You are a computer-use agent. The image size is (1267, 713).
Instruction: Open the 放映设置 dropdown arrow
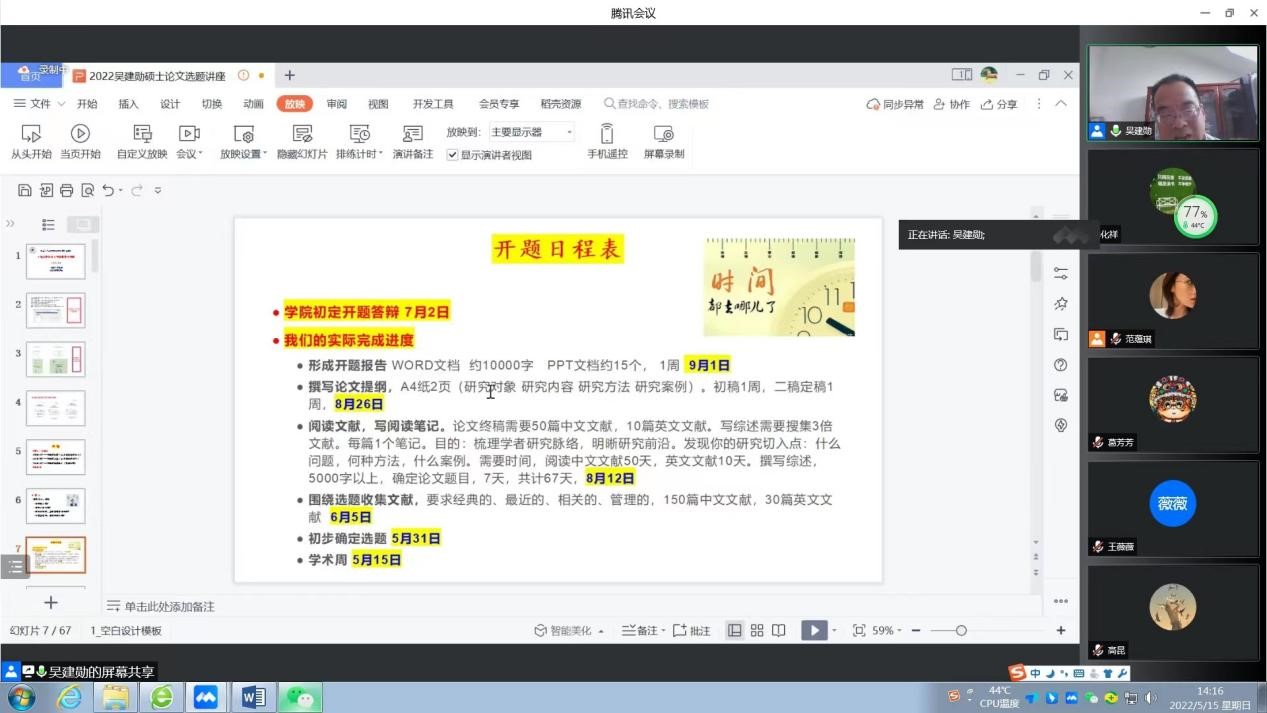[x=265, y=155]
